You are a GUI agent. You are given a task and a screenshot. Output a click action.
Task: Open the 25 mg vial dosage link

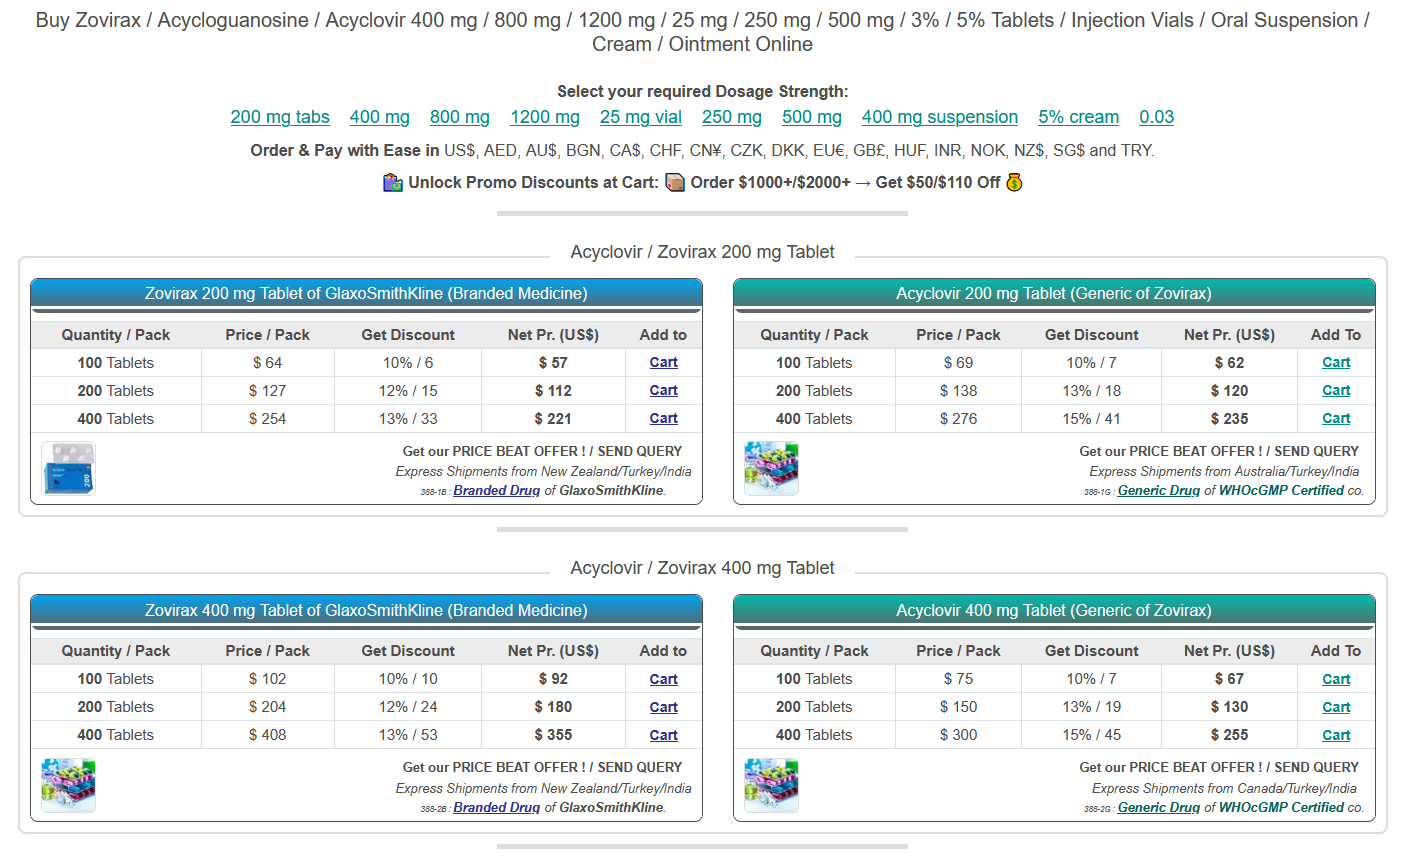(x=641, y=117)
